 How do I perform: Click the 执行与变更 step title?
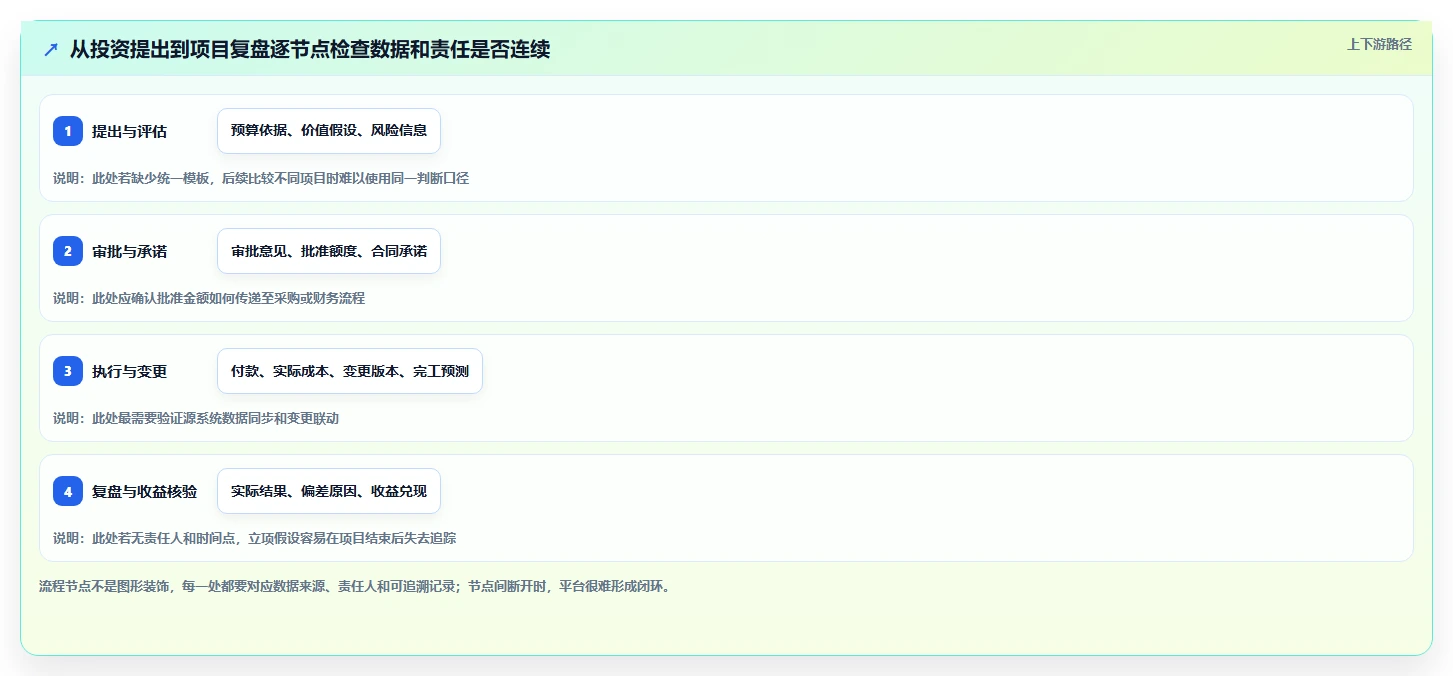[129, 371]
